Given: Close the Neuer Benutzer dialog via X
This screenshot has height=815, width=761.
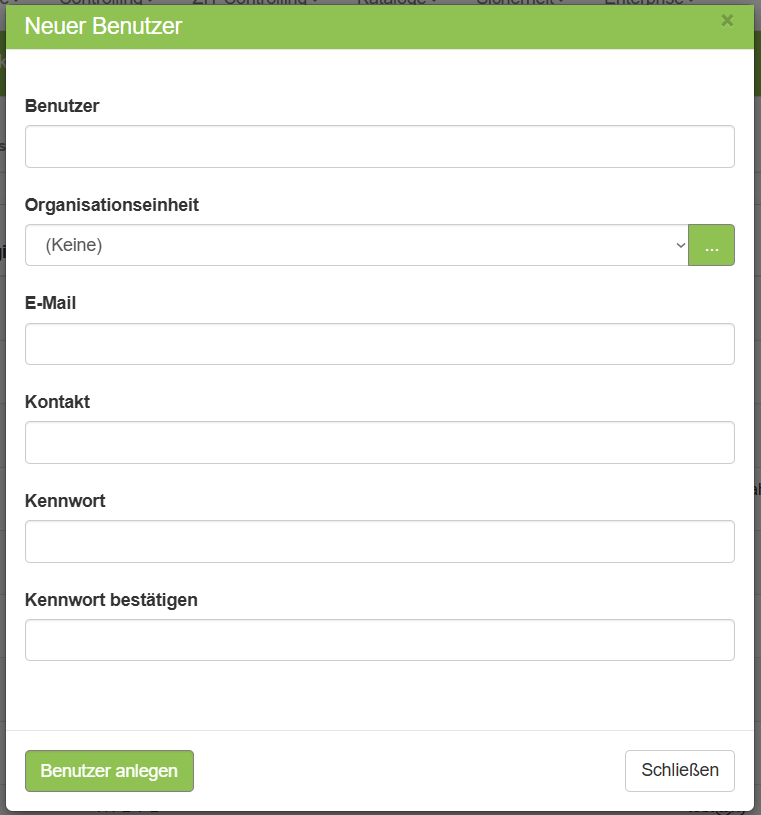Looking at the screenshot, I should 727,21.
